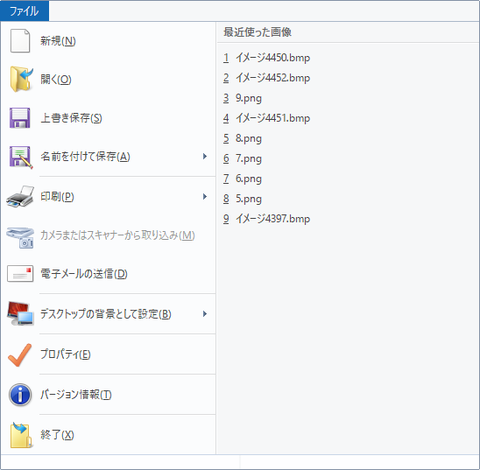Click the monitor icon for デスクトップの背景
Viewport: 480px width, 470px height.
click(x=20, y=314)
